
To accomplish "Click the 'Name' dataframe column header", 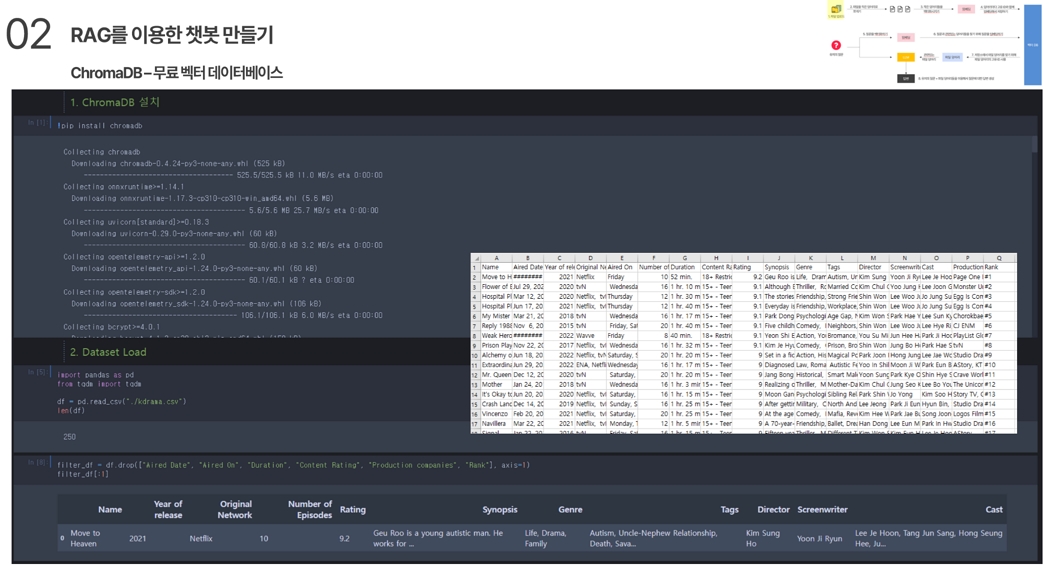I will pos(110,510).
